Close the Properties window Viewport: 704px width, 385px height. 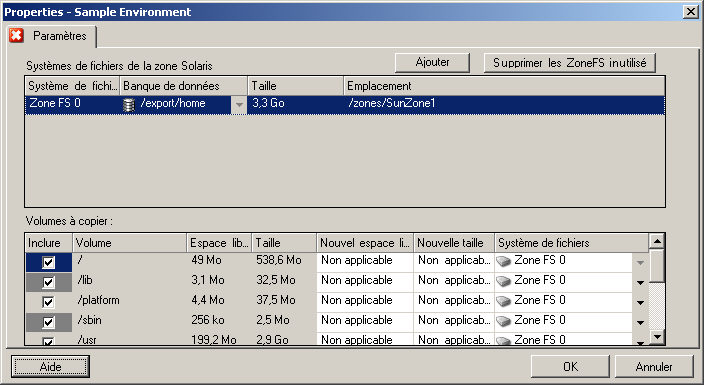pos(691,12)
